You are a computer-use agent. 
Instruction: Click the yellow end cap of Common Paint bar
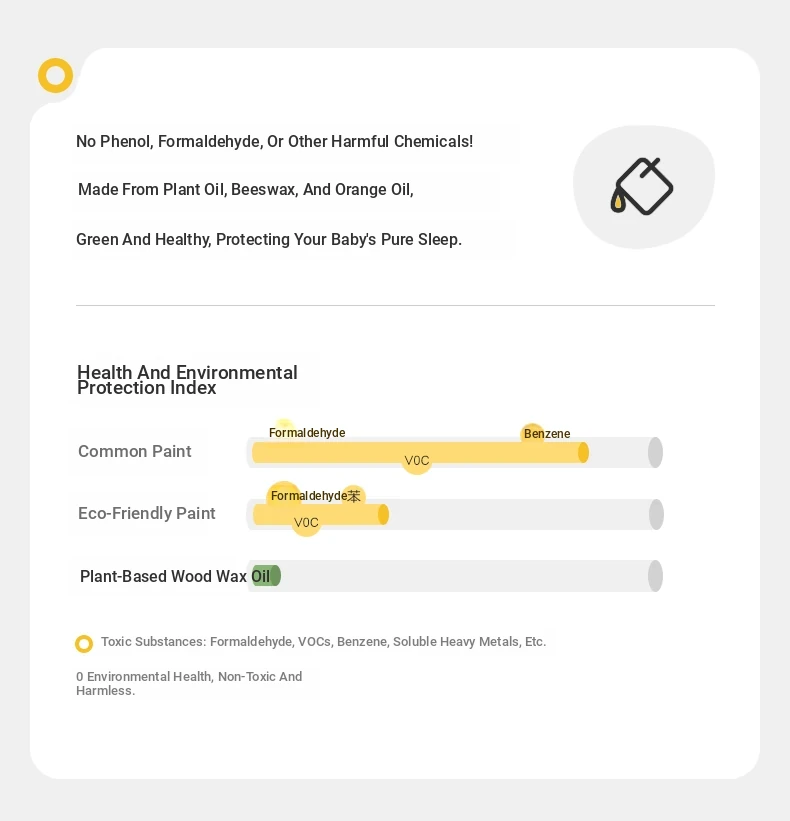pos(583,452)
